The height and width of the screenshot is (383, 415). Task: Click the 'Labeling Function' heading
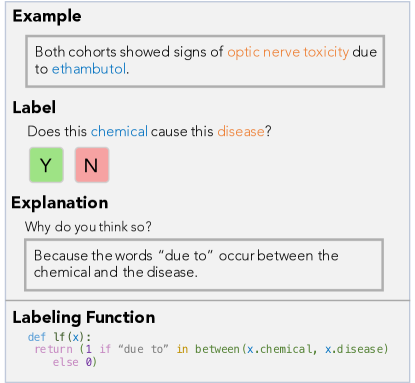coord(84,317)
